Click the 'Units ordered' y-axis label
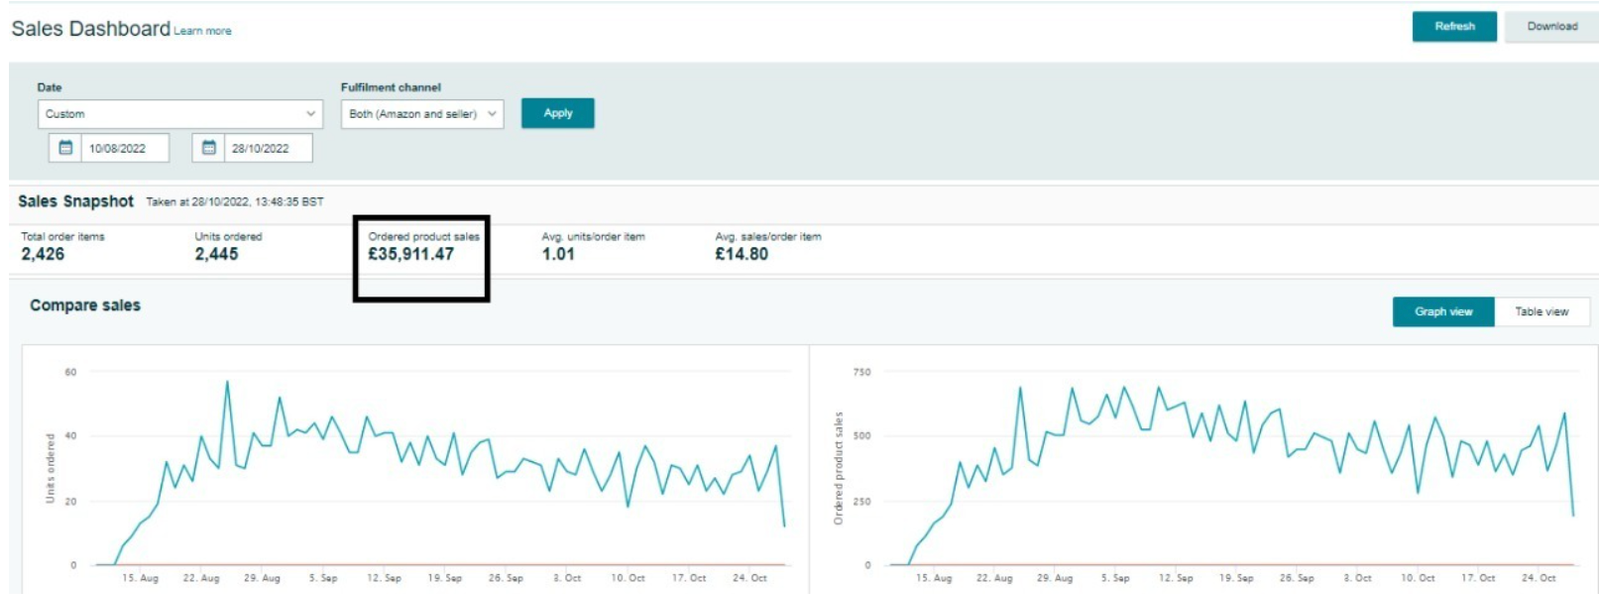Screen dimensions: 1600x595 (x=50, y=468)
